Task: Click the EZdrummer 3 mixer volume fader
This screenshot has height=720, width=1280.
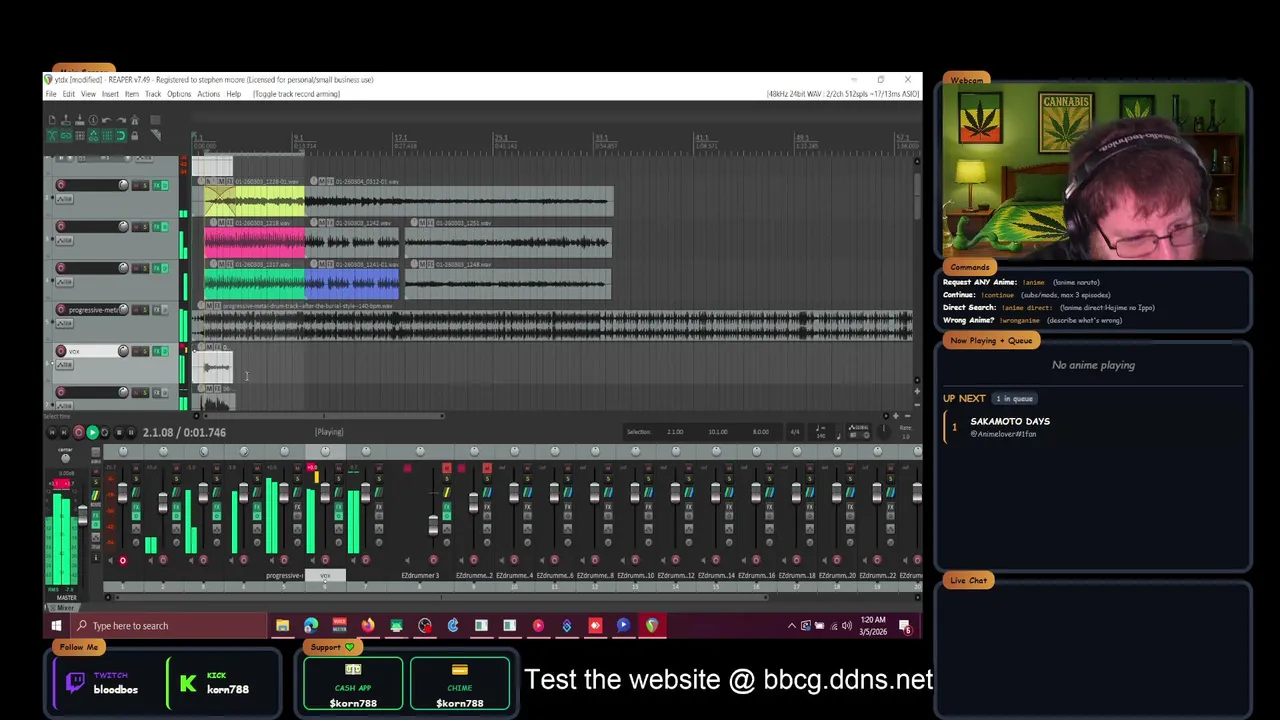Action: pyautogui.click(x=433, y=525)
